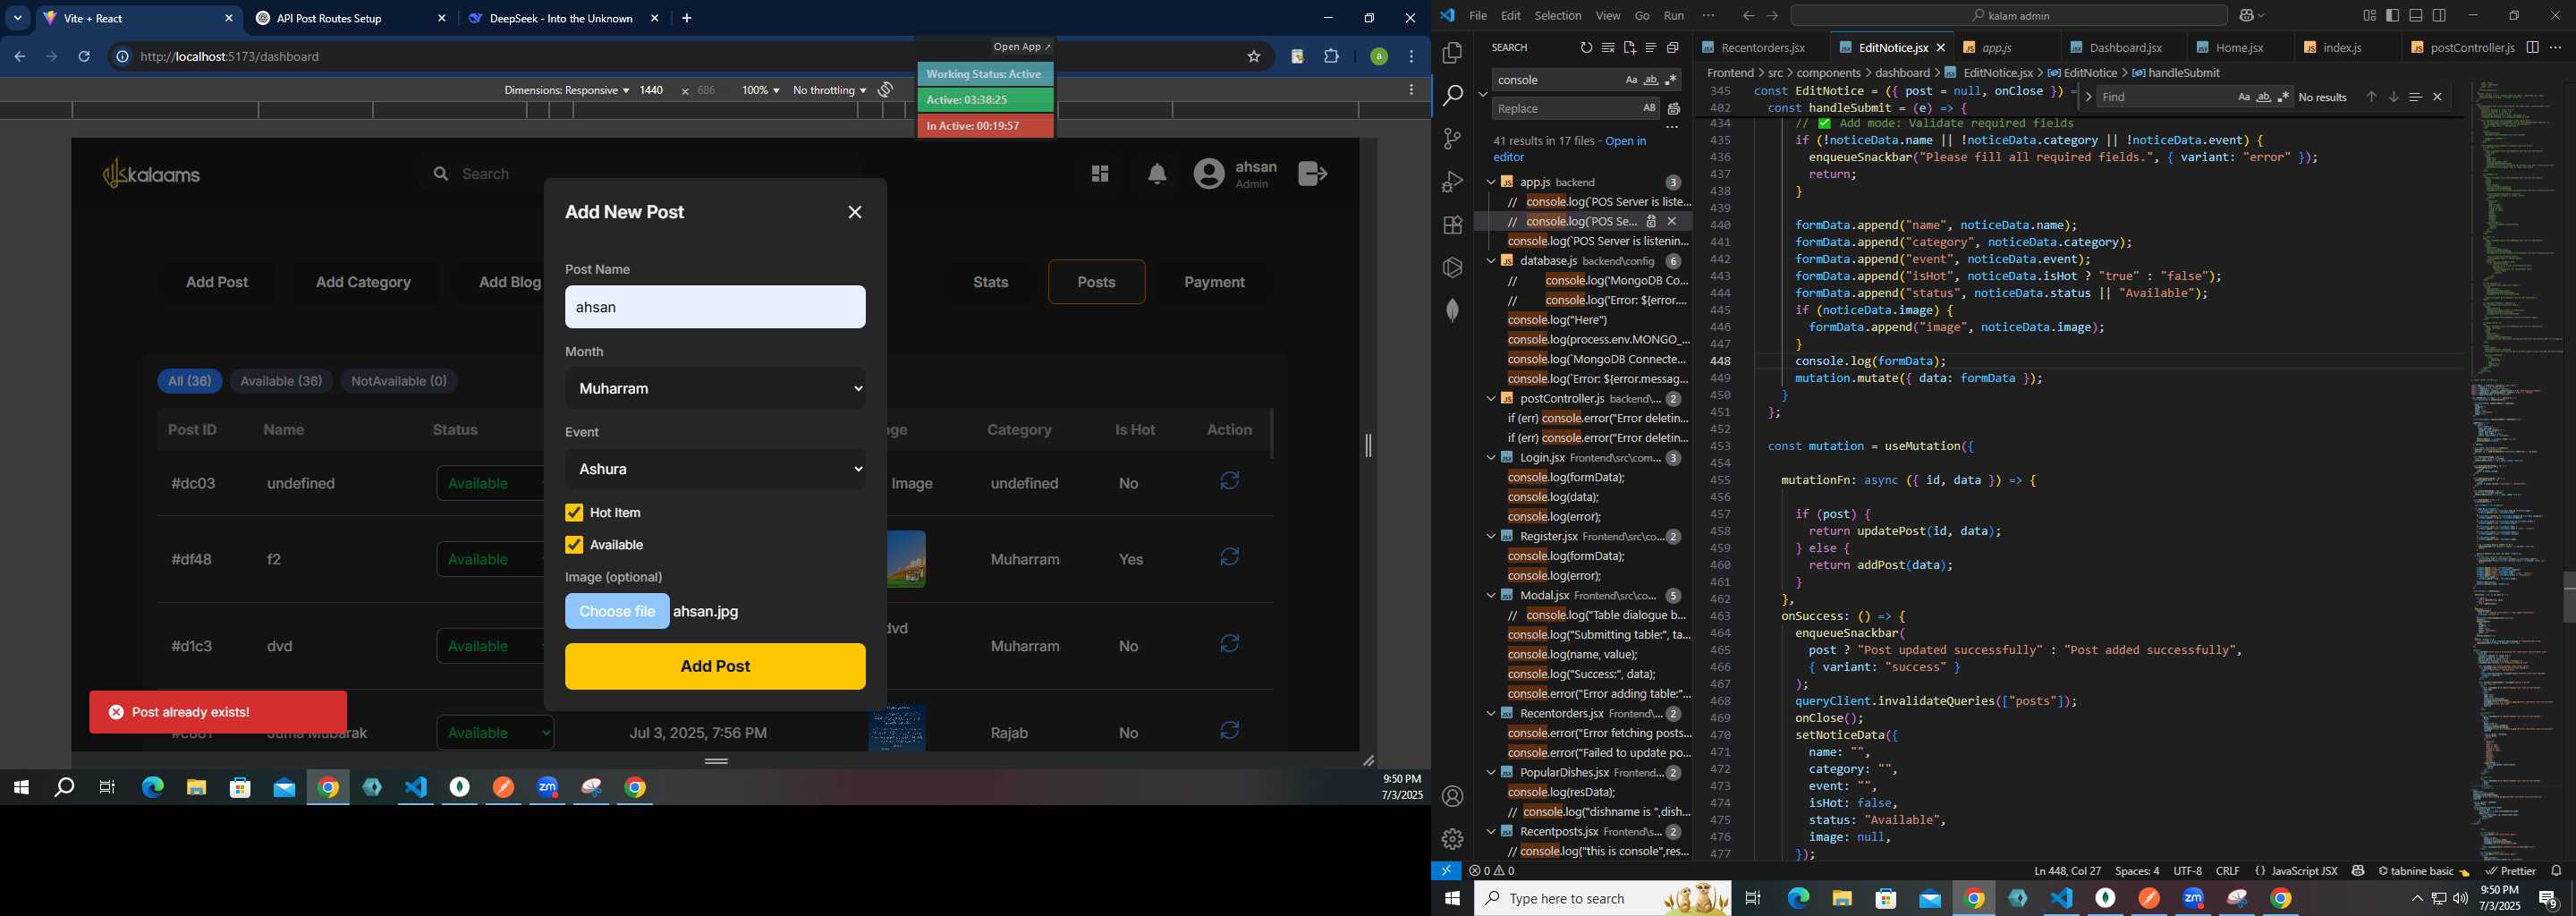Reload the localhost dashboard page
Screen dimensions: 2576x916
(84, 57)
